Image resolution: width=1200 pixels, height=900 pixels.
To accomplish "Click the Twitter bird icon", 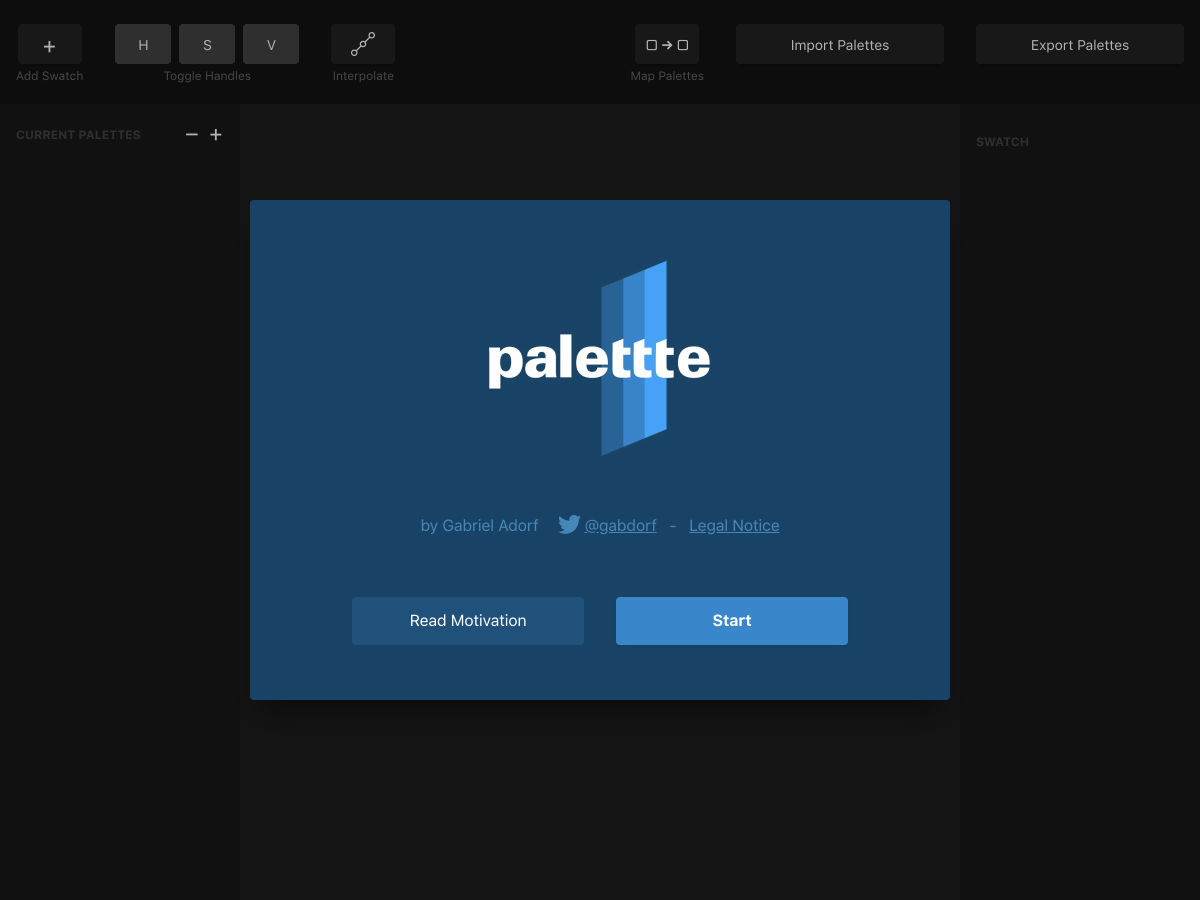I will coord(569,525).
